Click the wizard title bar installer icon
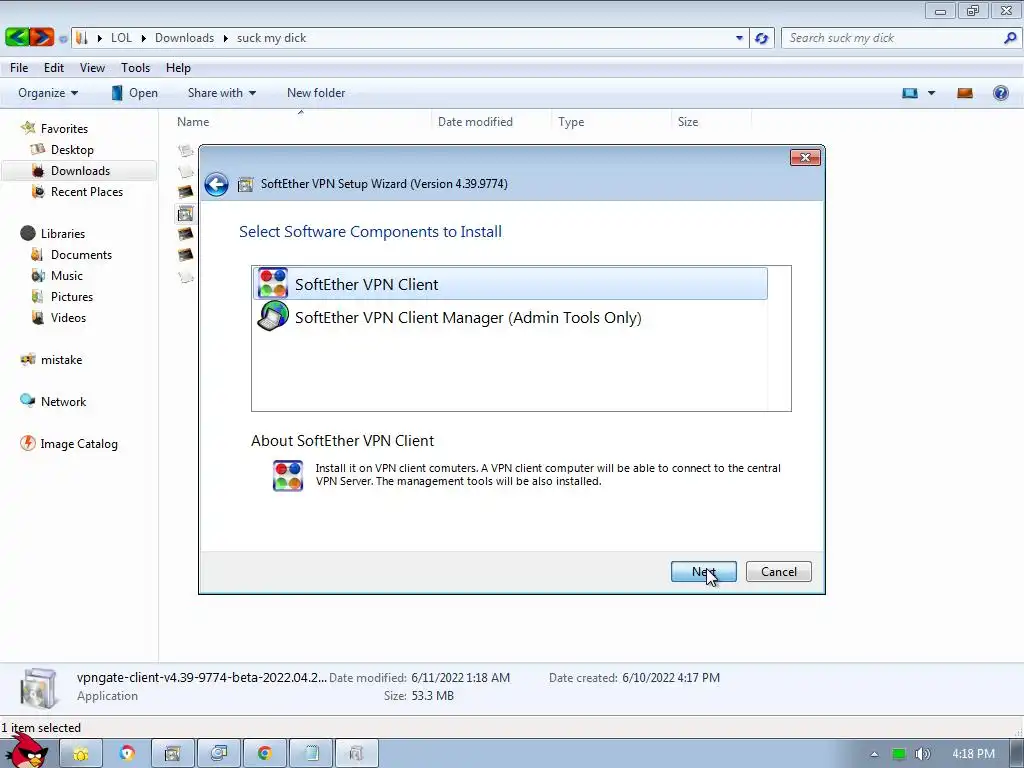Image resolution: width=1024 pixels, height=768 pixels. click(246, 184)
